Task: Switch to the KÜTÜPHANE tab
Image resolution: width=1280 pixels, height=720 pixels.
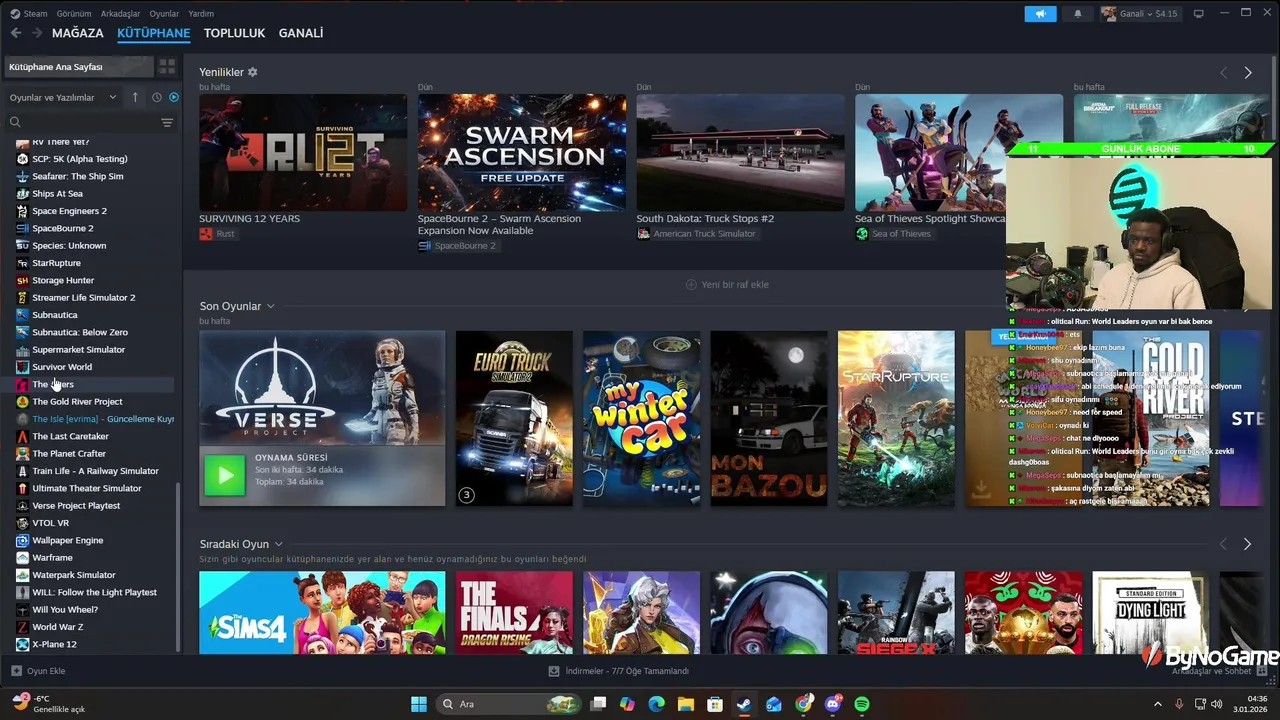Action: 153,33
